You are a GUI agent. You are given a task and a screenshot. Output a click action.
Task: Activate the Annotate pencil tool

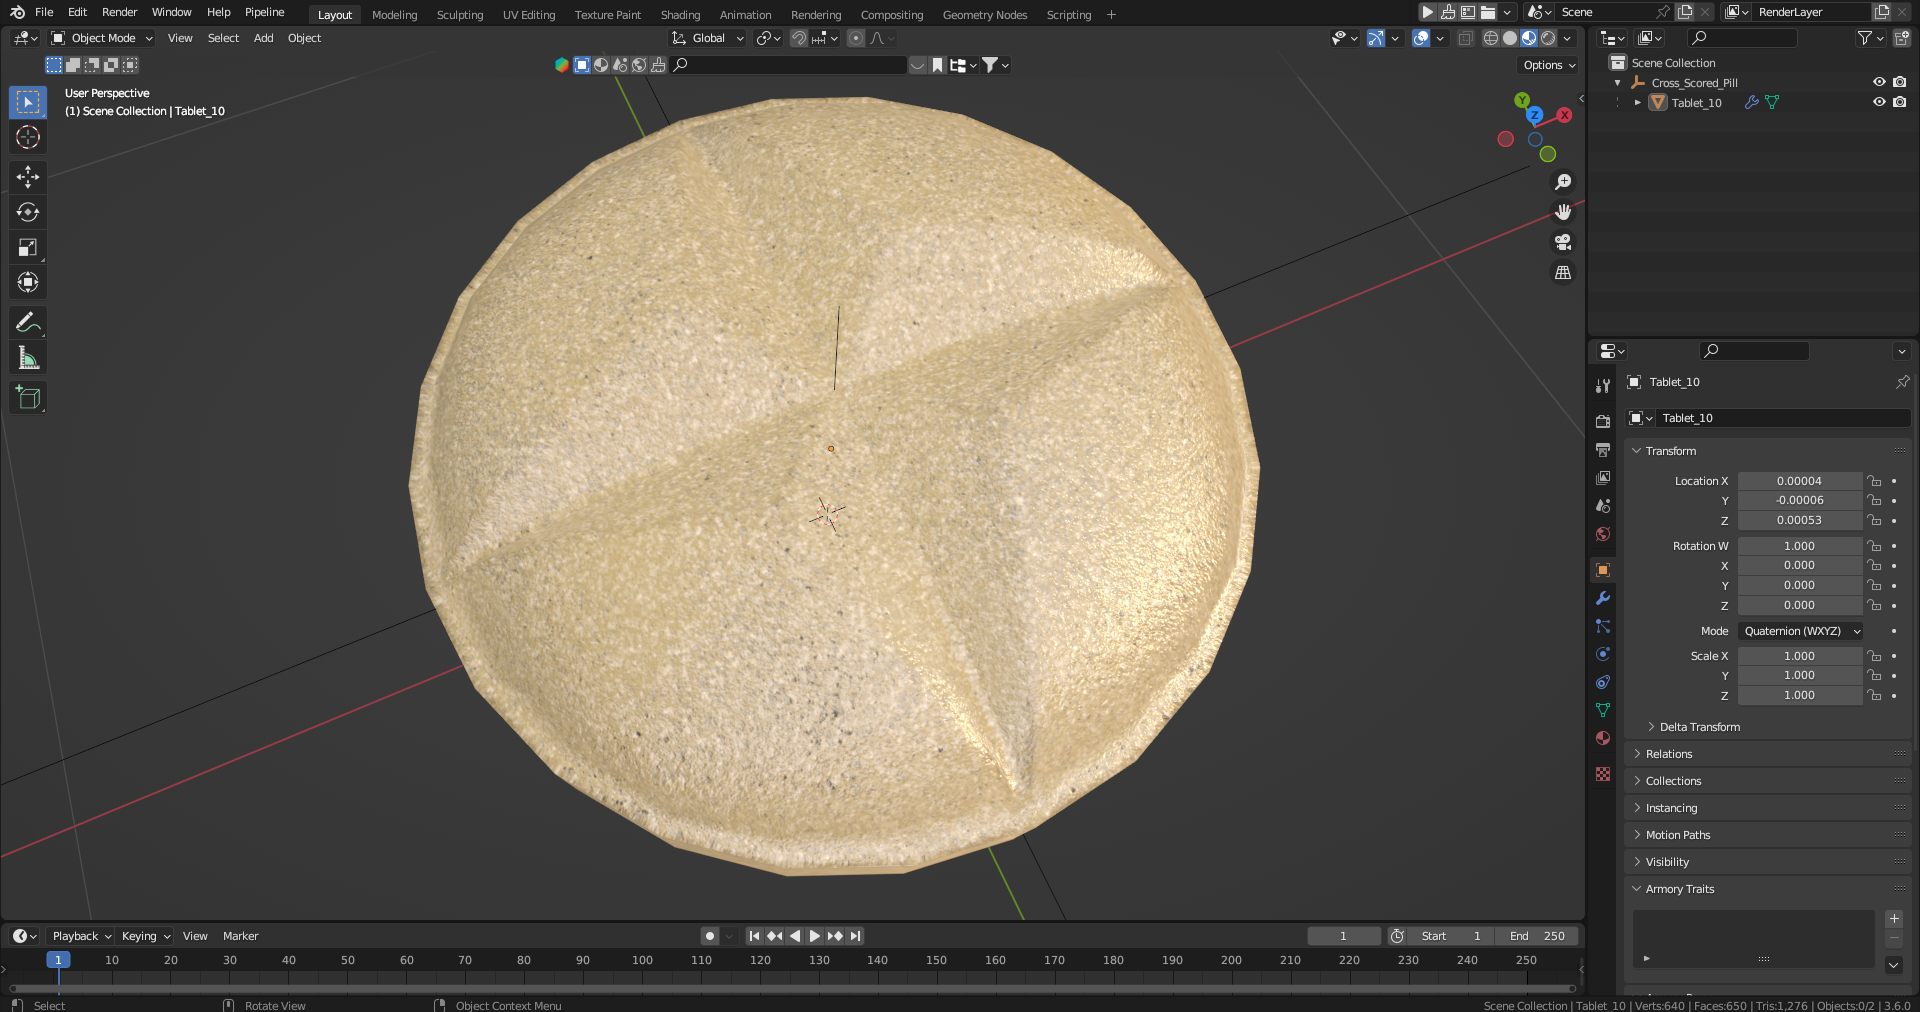[x=28, y=322]
